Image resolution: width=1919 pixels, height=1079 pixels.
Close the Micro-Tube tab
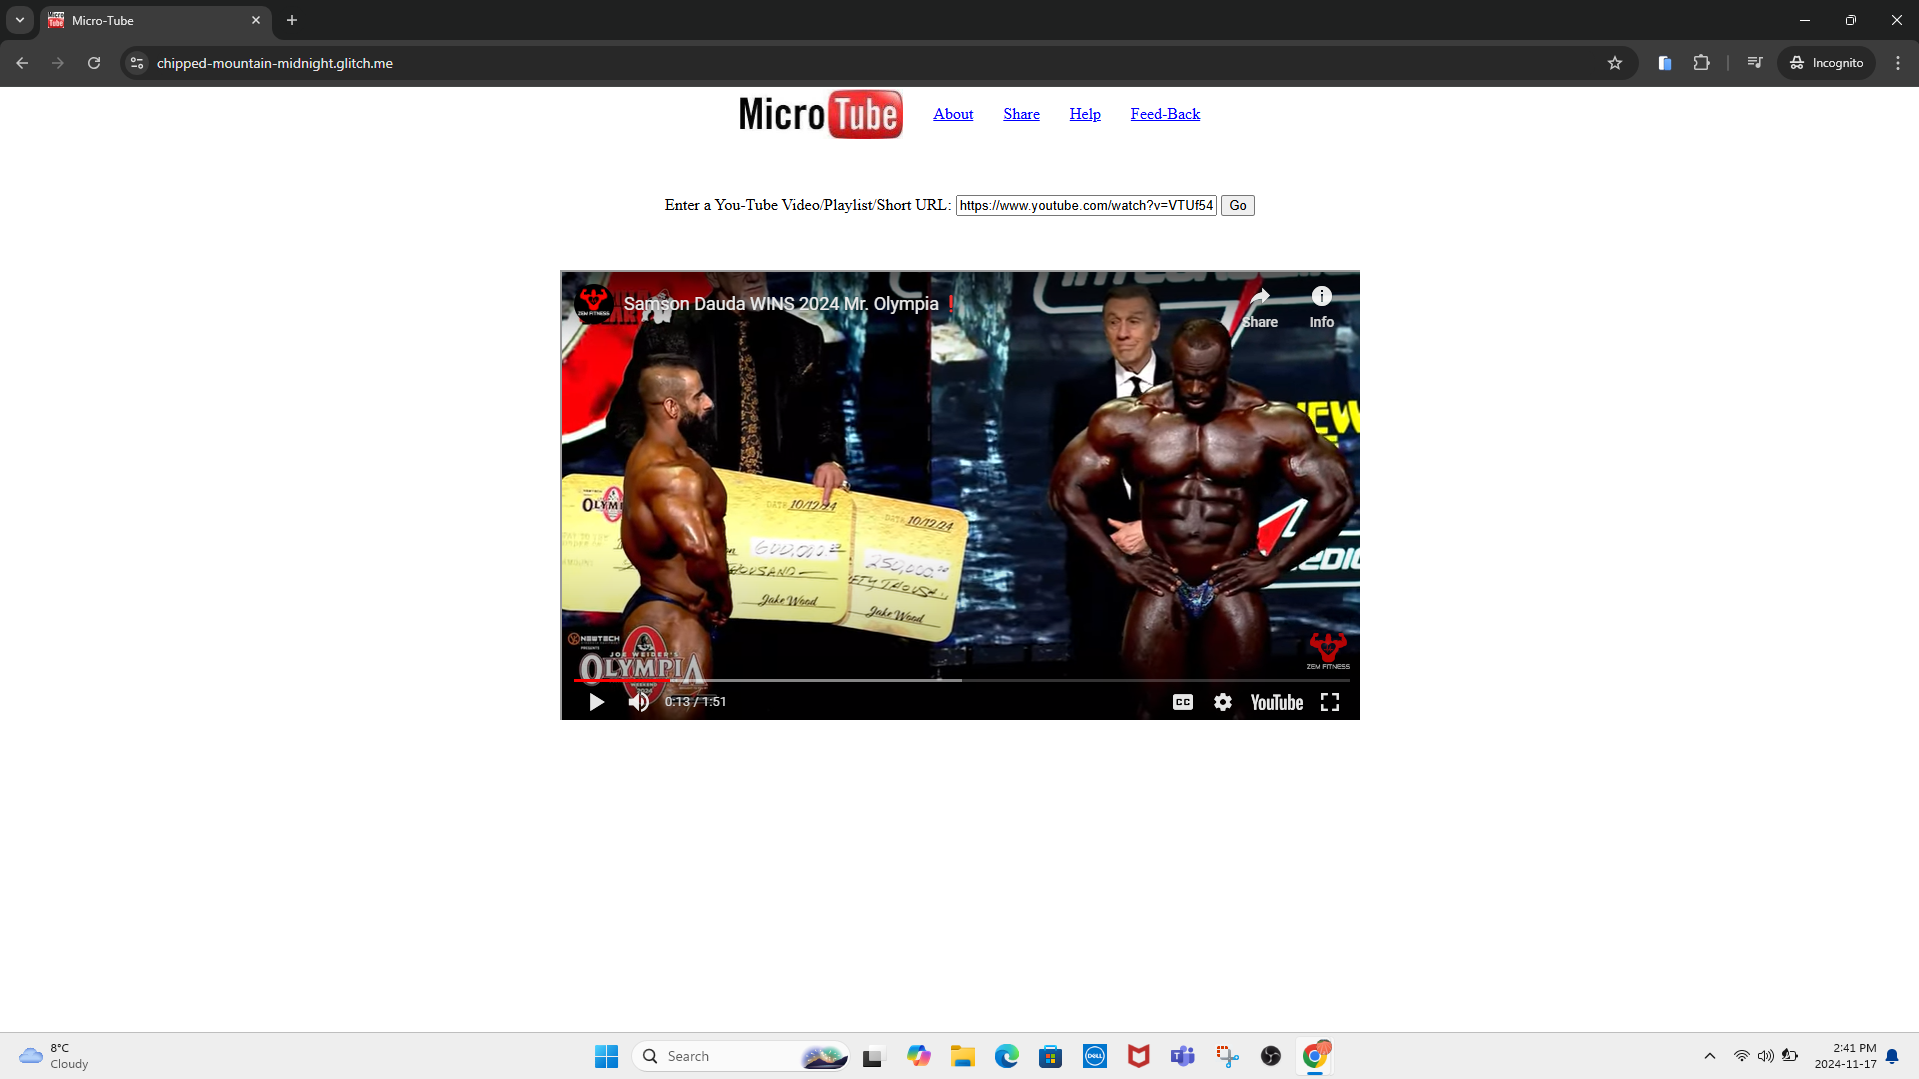coord(256,20)
